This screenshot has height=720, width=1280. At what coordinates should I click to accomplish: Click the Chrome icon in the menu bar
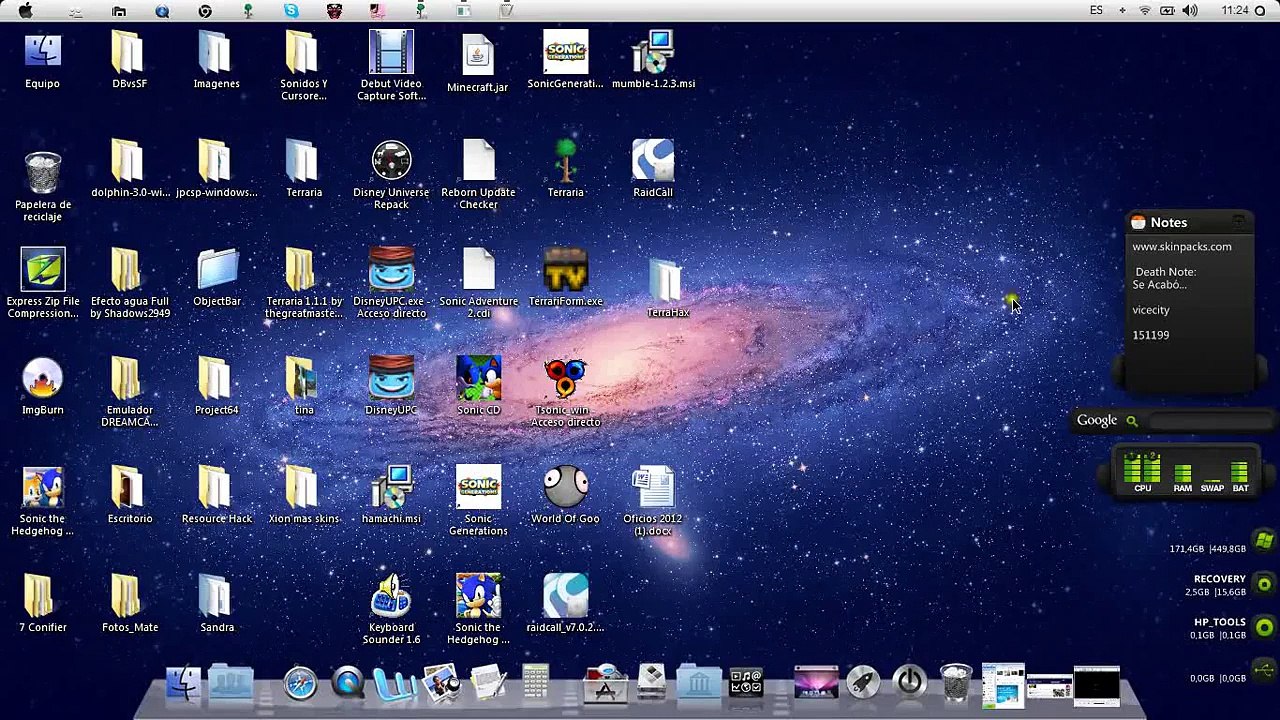click(x=205, y=10)
